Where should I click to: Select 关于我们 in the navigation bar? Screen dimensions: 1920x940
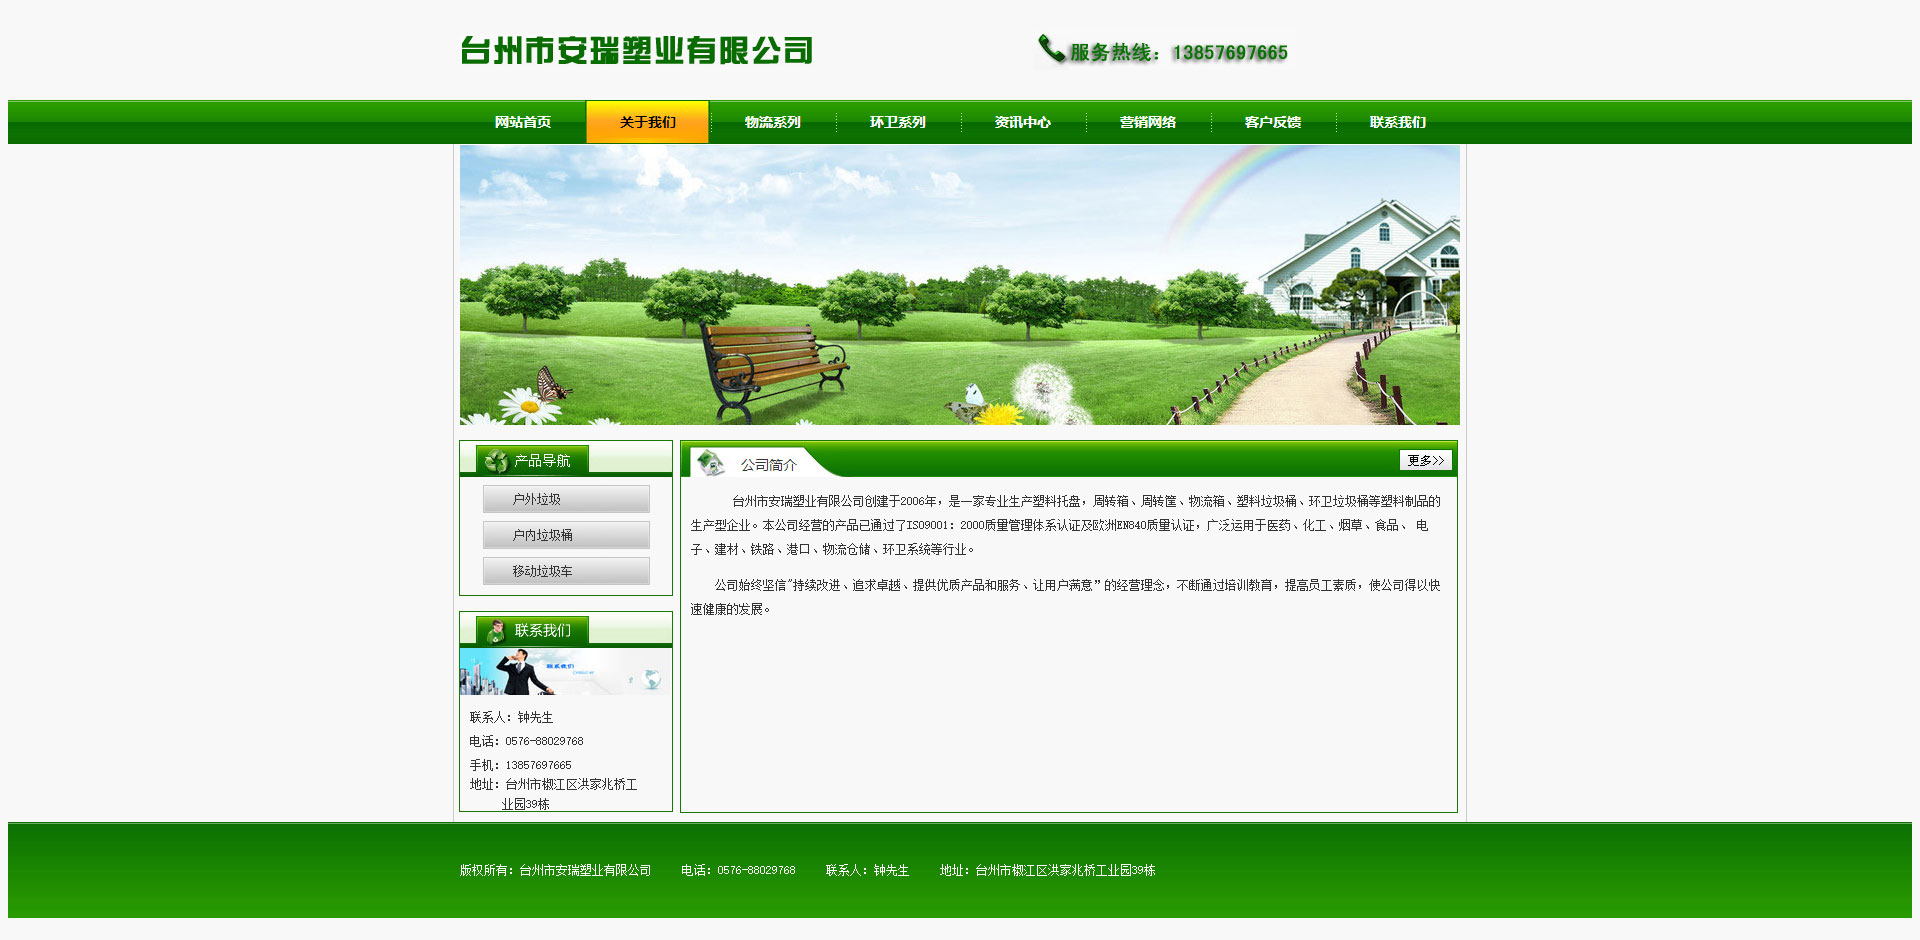tap(647, 122)
